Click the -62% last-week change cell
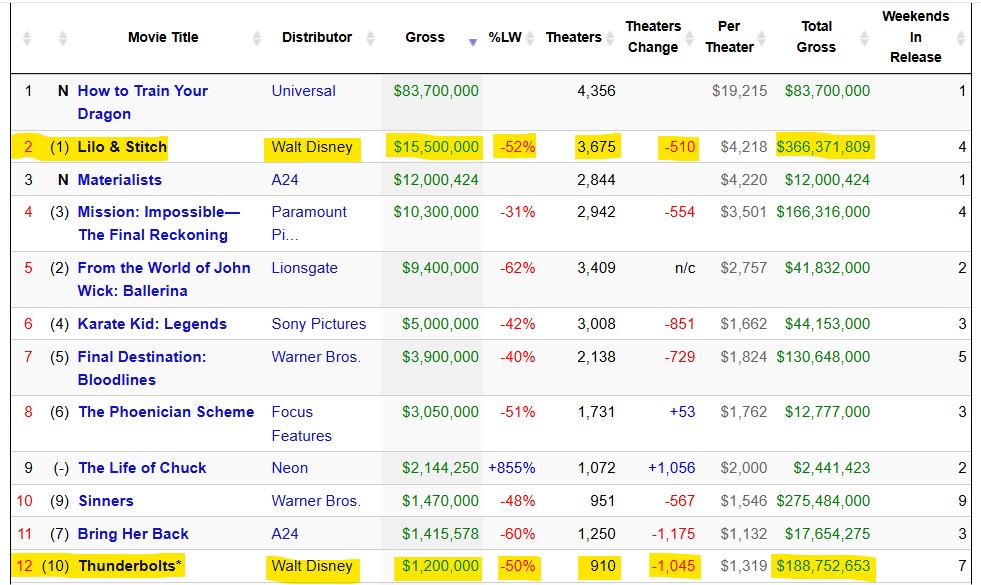The height and width of the screenshot is (585, 981). [x=517, y=268]
